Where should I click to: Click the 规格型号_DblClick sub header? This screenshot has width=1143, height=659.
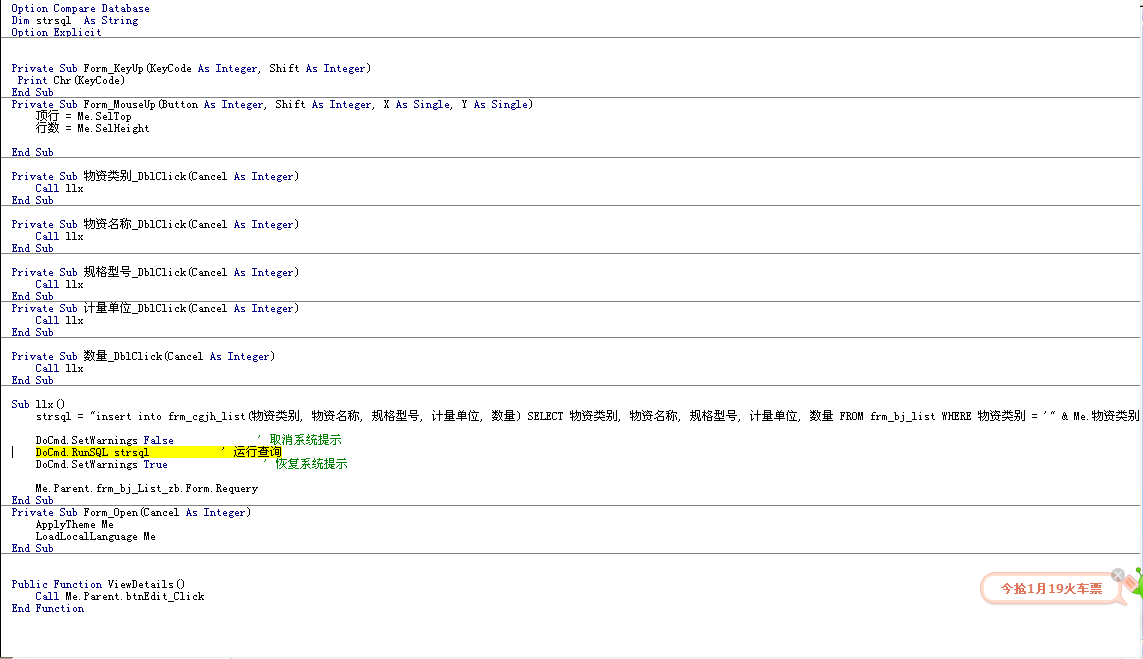pyautogui.click(x=155, y=273)
